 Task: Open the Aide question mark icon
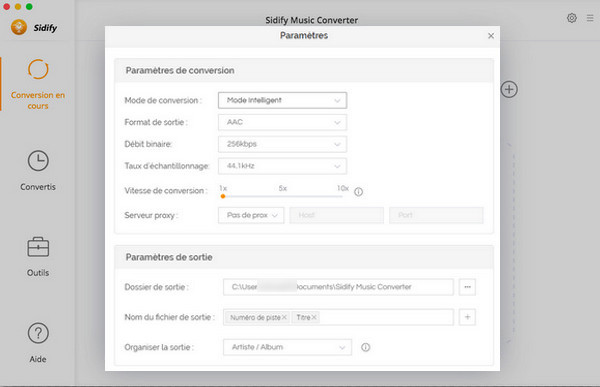(x=38, y=333)
